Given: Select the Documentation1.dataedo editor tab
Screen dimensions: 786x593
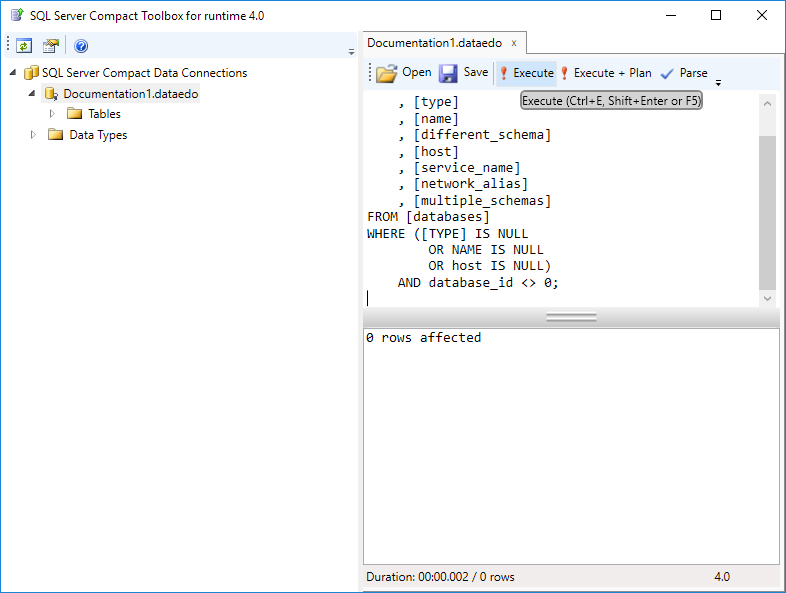Looking at the screenshot, I should pyautogui.click(x=435, y=43).
